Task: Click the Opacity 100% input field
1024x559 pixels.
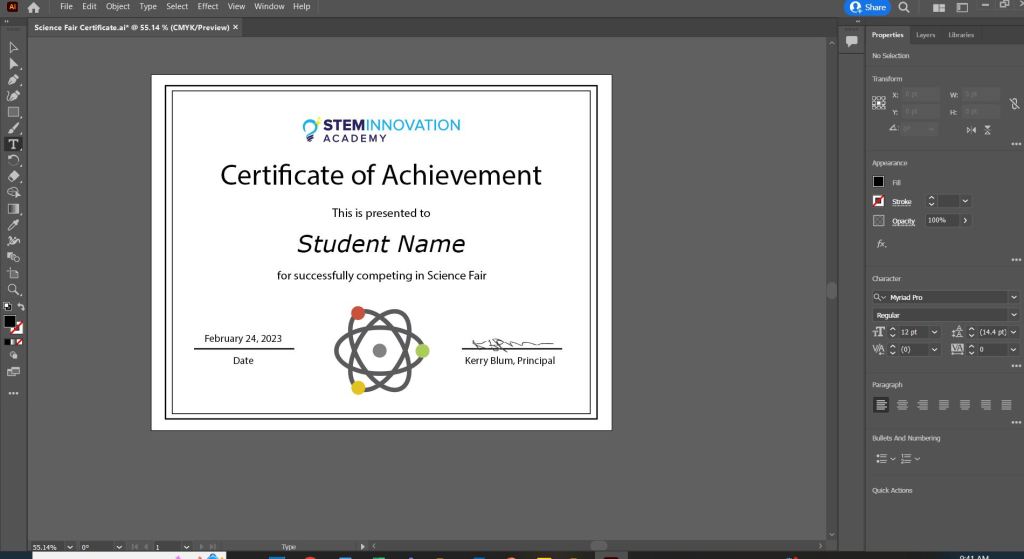Action: click(940, 220)
